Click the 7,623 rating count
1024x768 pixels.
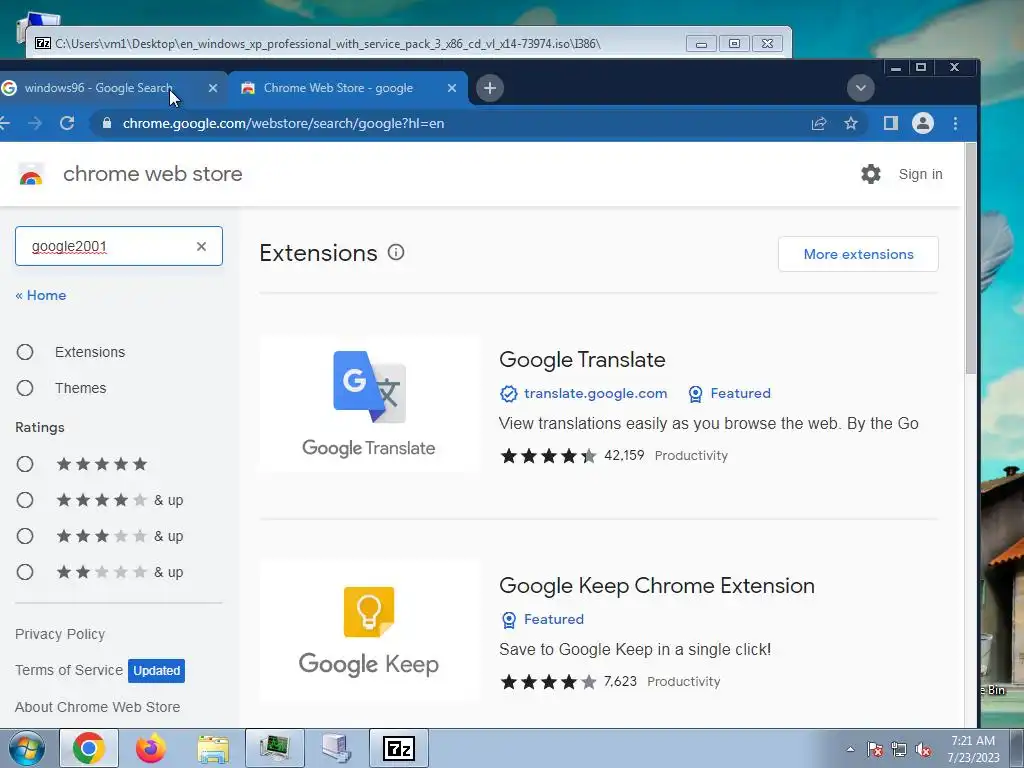coord(620,681)
